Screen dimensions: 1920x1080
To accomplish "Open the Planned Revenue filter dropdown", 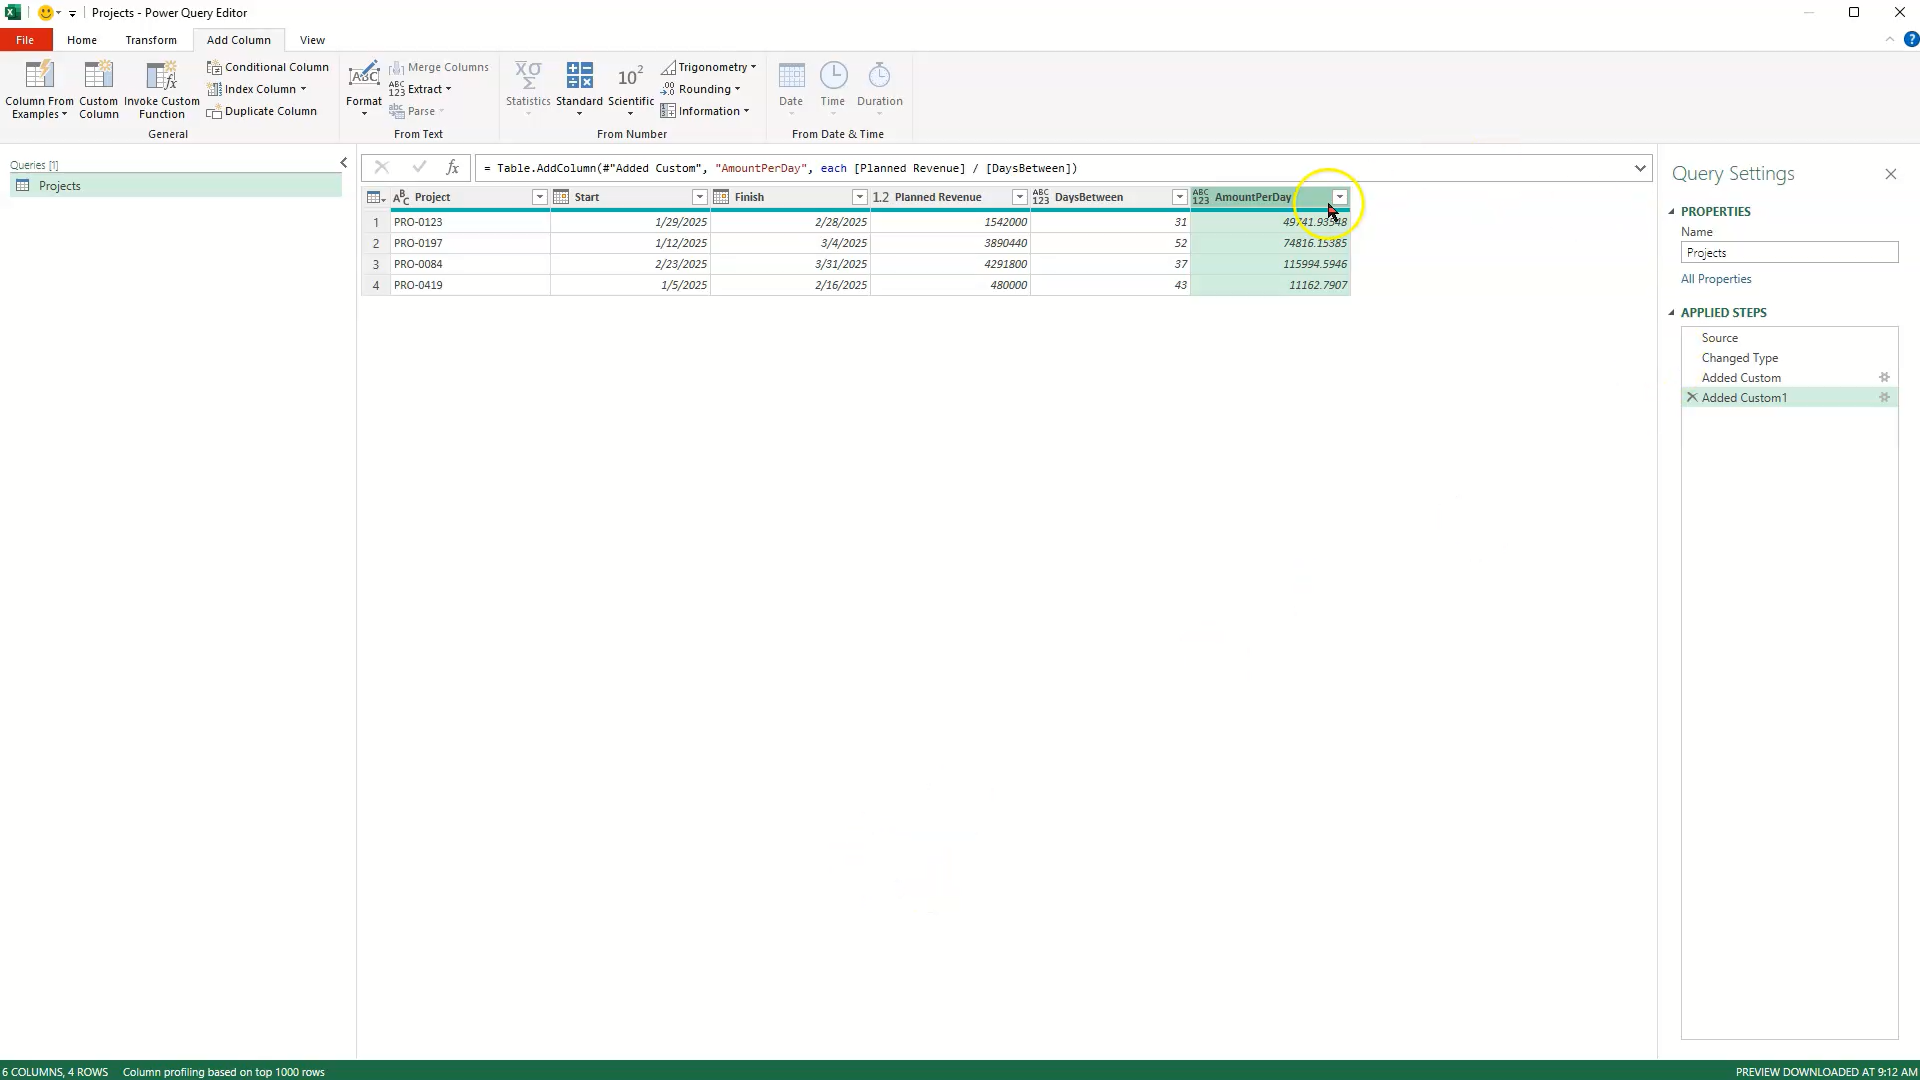I will point(1019,197).
